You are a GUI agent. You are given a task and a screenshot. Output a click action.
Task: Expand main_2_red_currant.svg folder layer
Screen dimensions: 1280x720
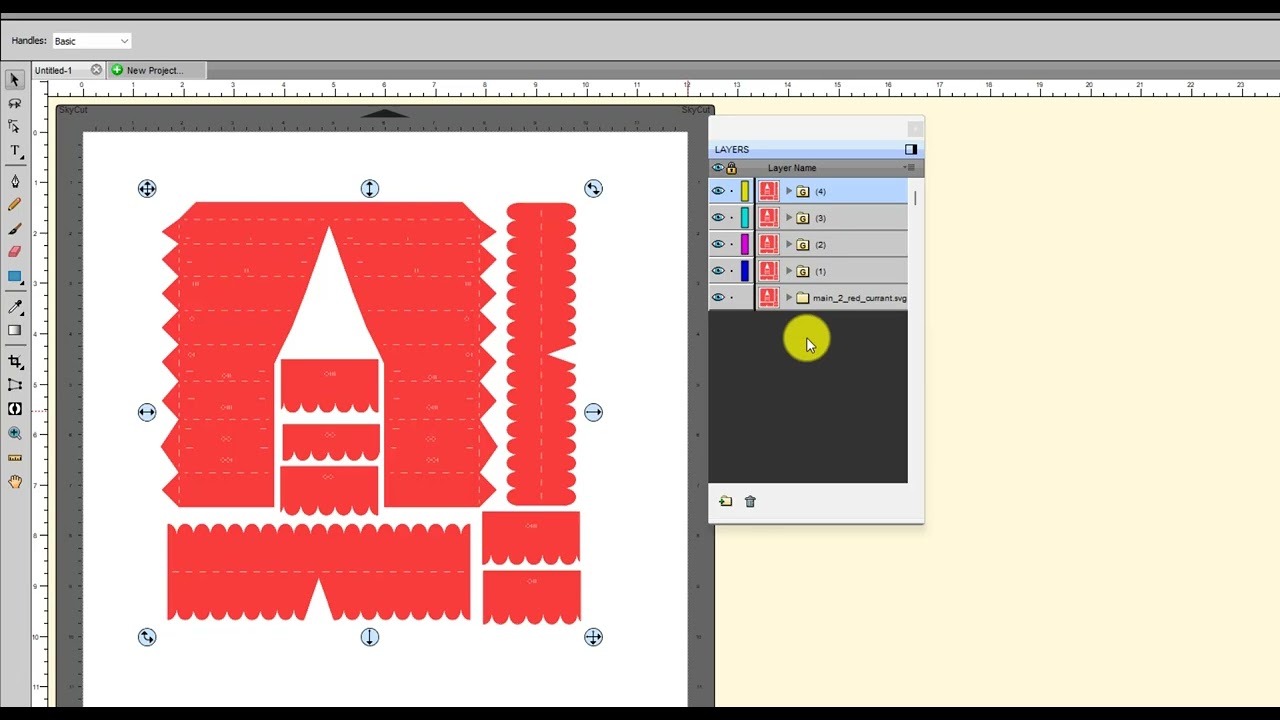[x=789, y=298]
